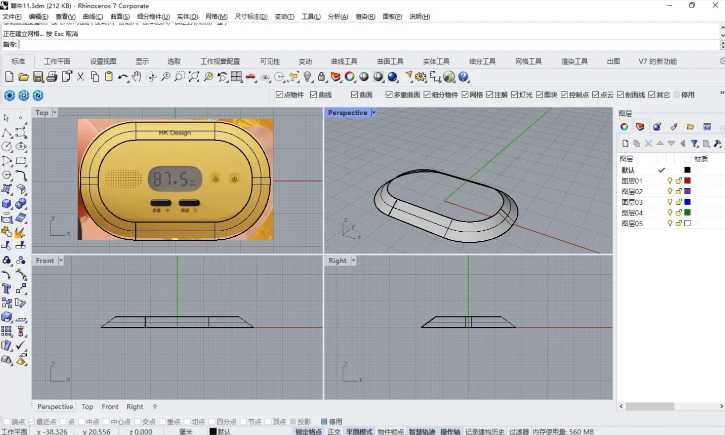Image resolution: width=725 pixels, height=435 pixels.
Task: Click the New file icon in toolbar
Action: pos(8,77)
